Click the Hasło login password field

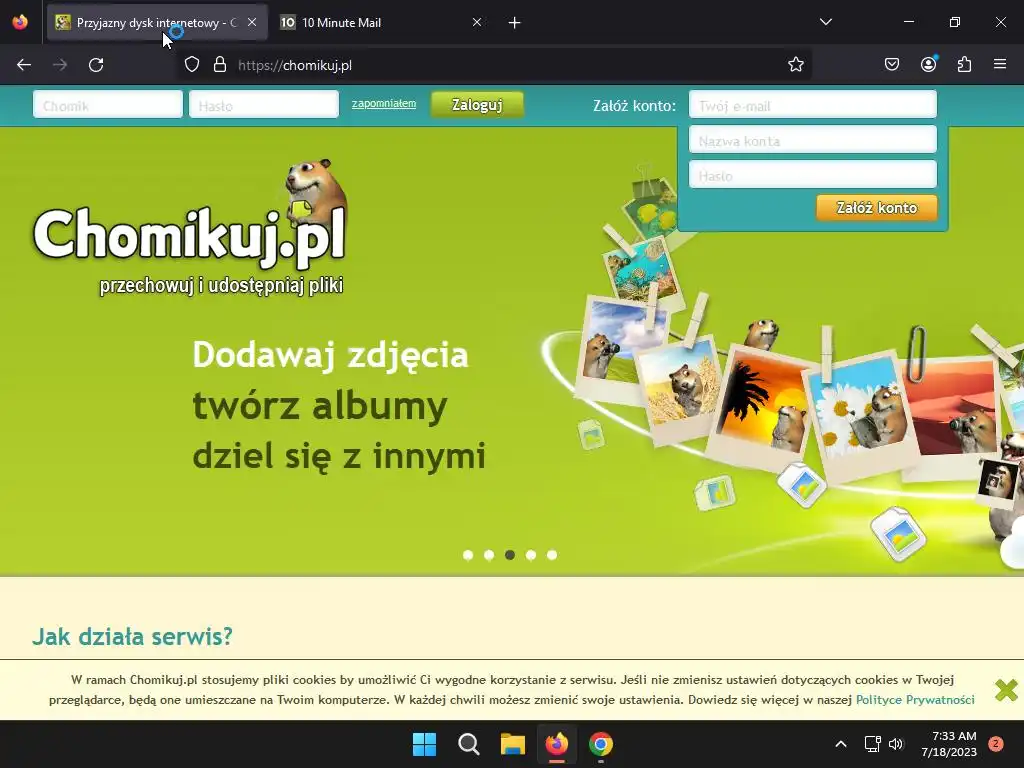pyautogui.click(x=264, y=104)
